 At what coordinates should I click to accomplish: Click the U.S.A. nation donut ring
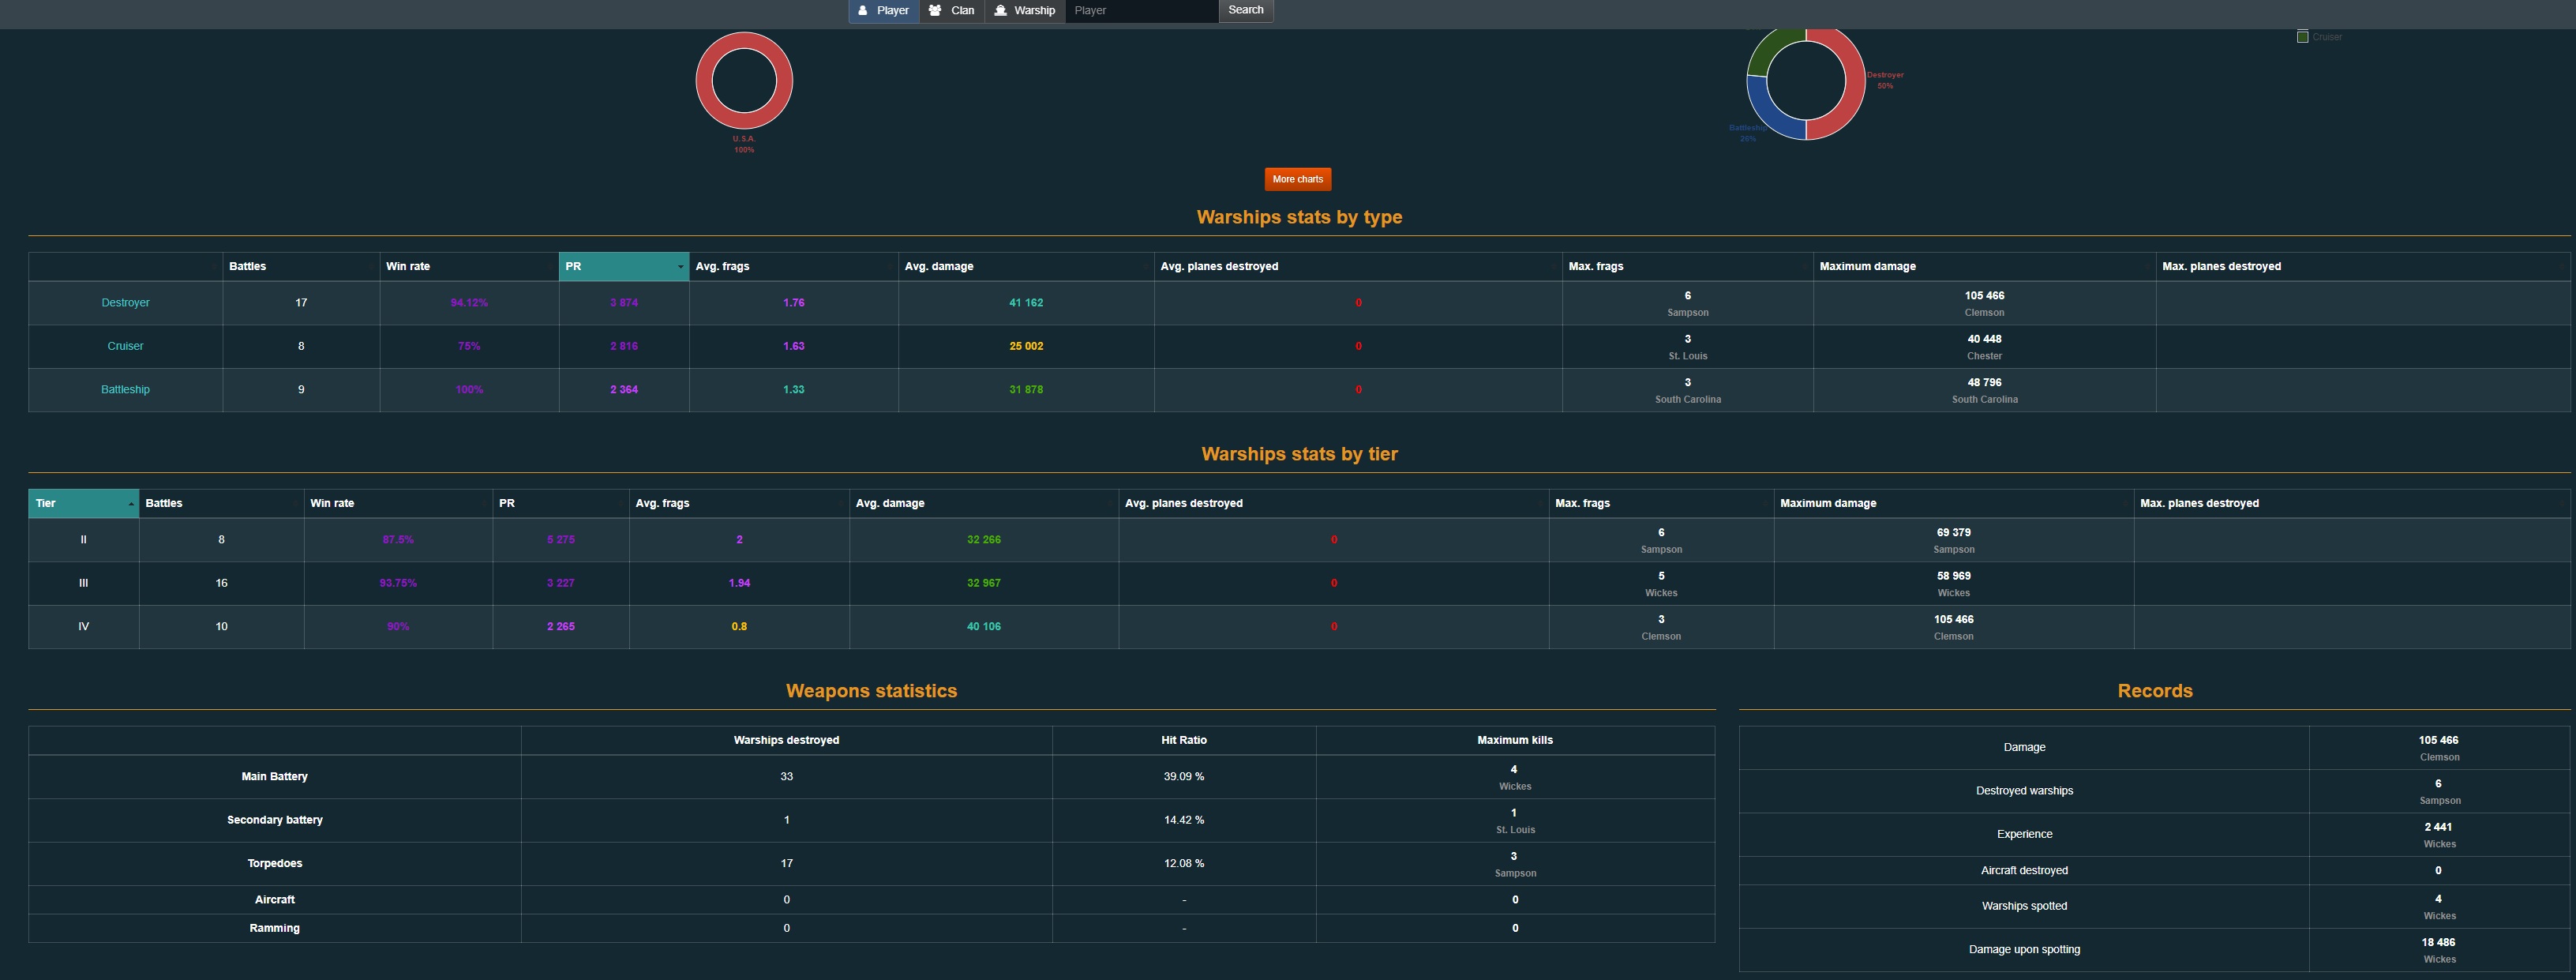[706, 80]
